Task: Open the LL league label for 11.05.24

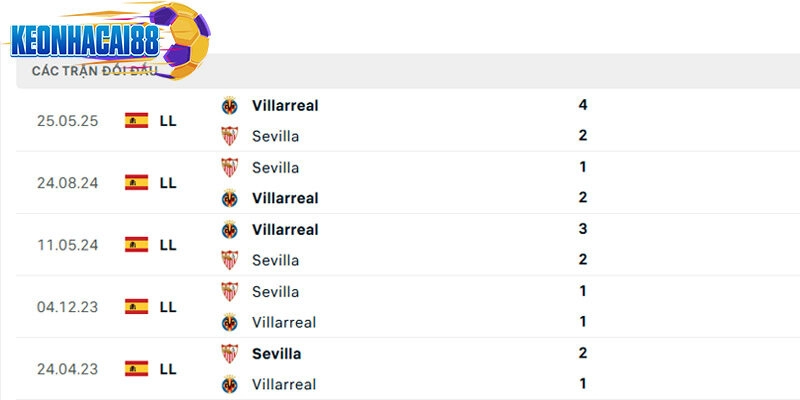Action: [168, 244]
